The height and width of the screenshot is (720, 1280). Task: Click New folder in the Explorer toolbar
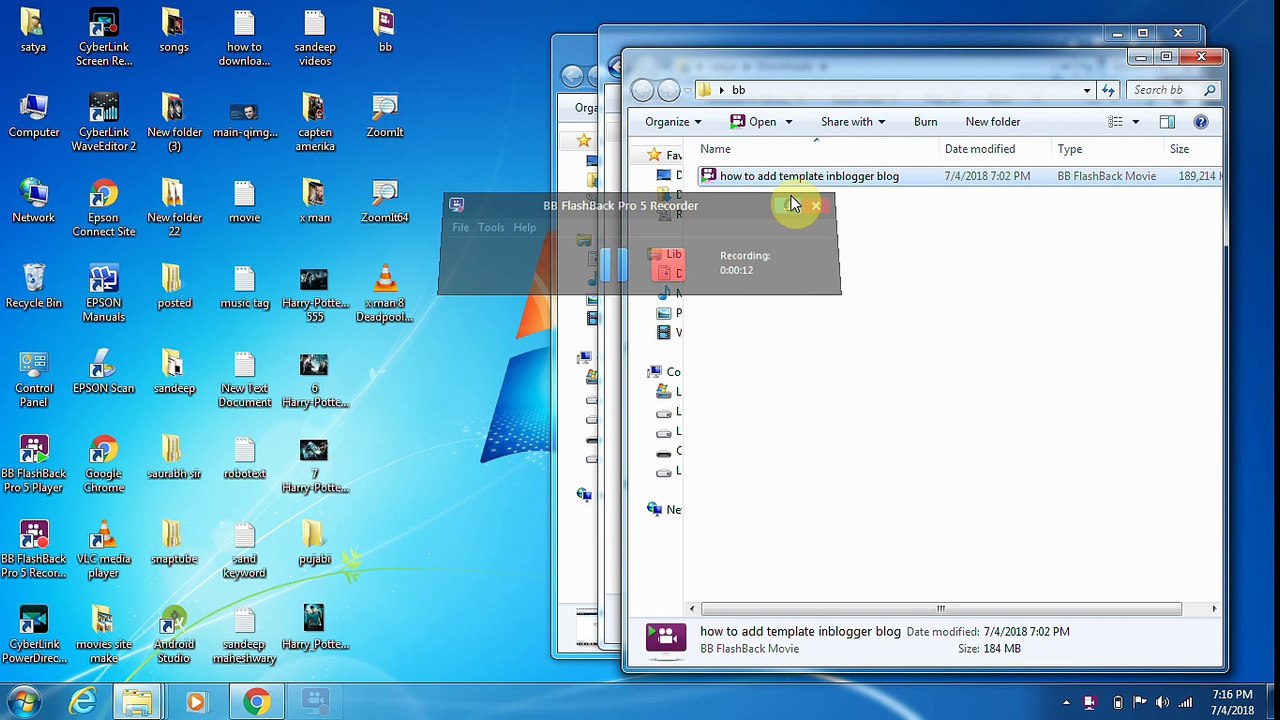tap(992, 122)
